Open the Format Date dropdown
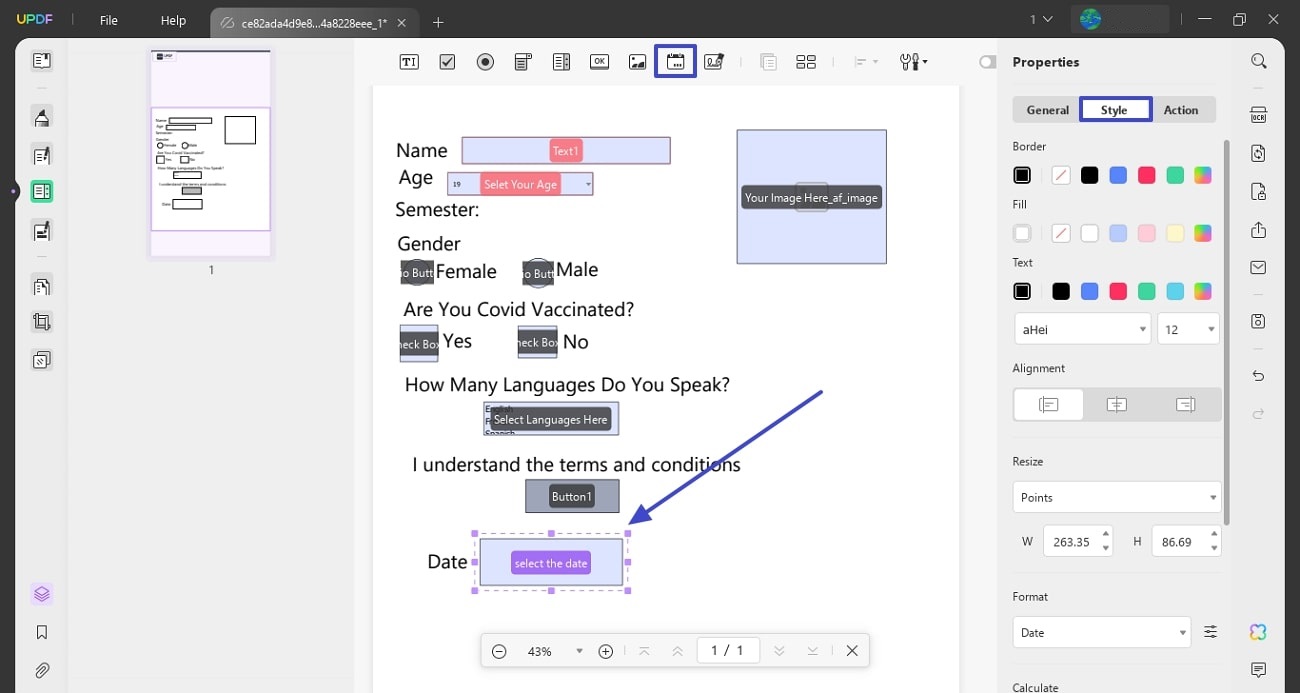 (x=1100, y=632)
